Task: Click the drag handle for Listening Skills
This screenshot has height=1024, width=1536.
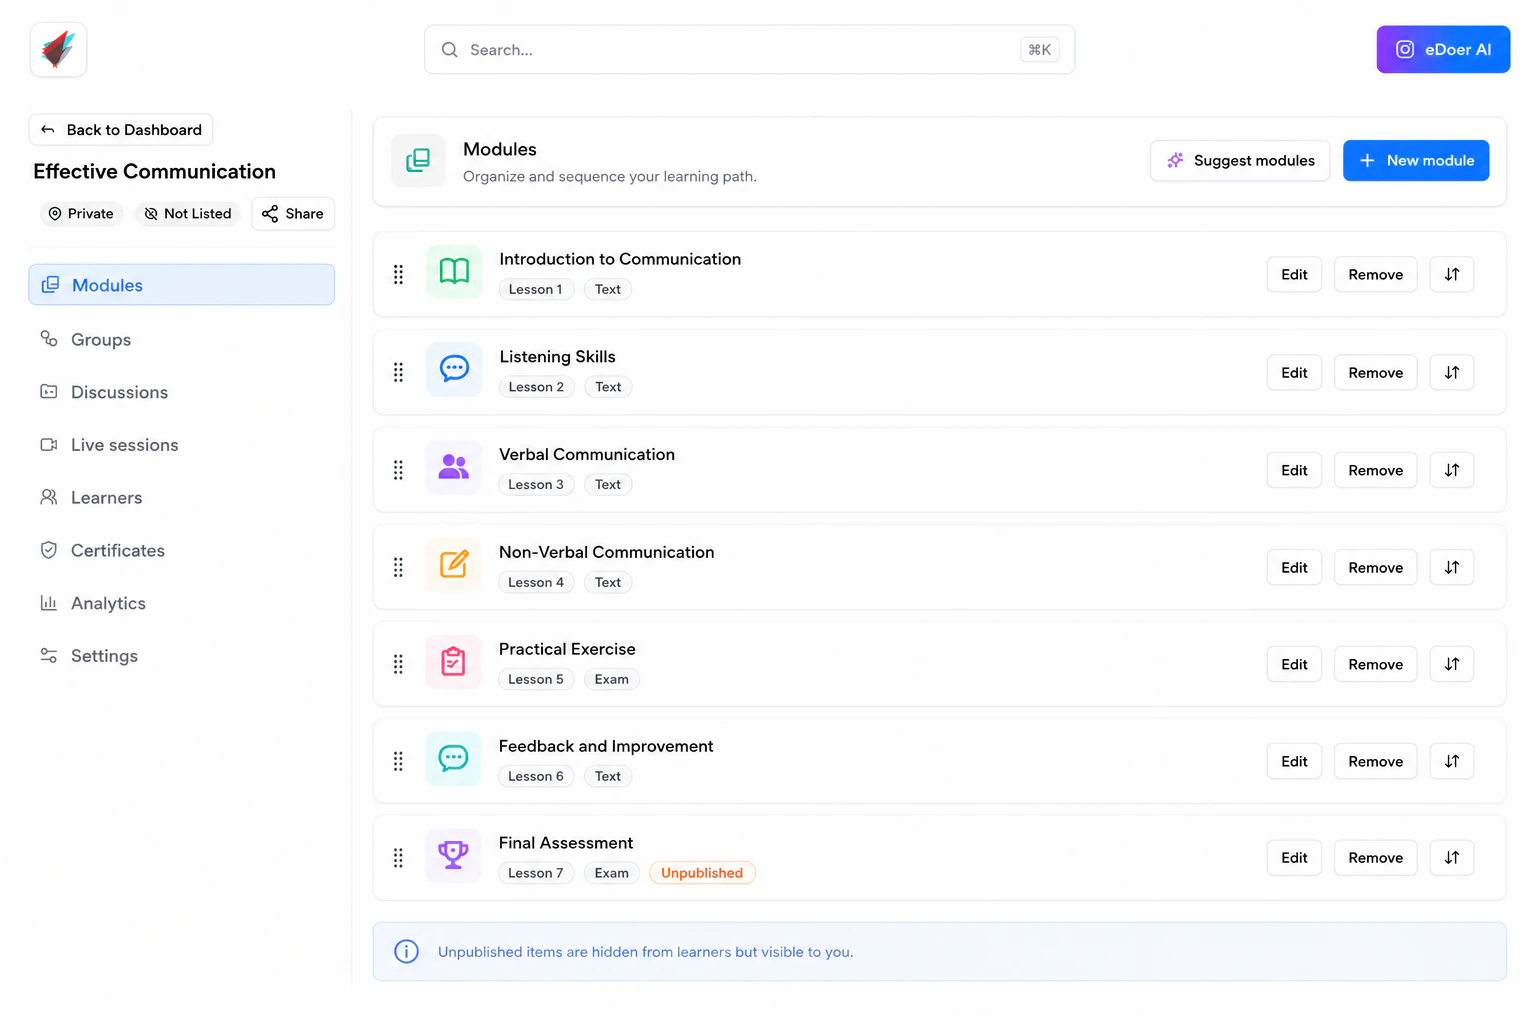Action: [x=398, y=372]
